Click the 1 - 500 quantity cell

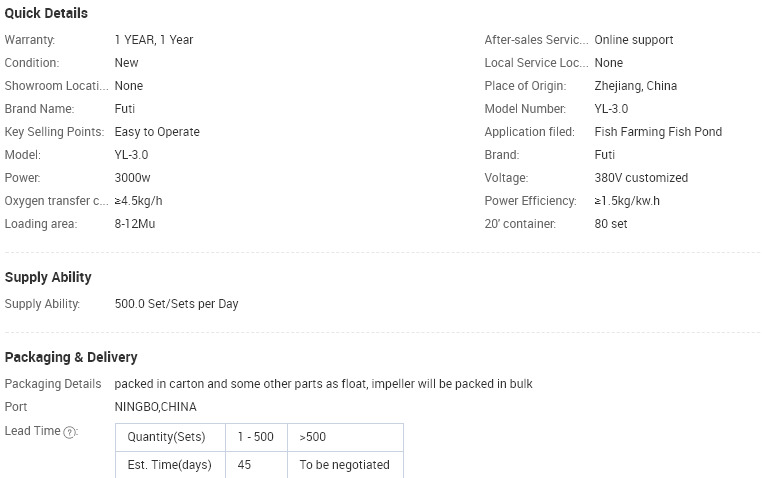coord(257,437)
